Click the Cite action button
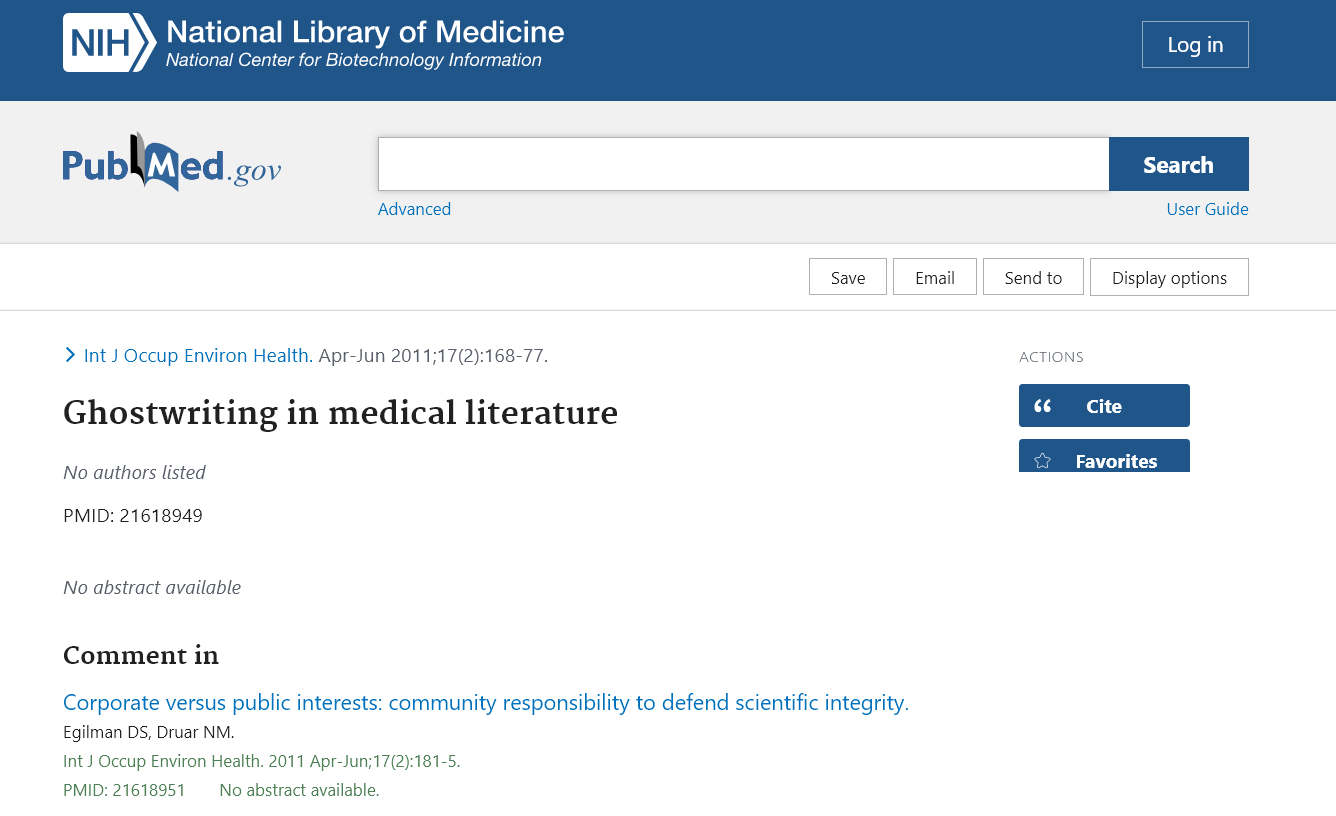Viewport: 1336px width, 816px height. (x=1104, y=406)
